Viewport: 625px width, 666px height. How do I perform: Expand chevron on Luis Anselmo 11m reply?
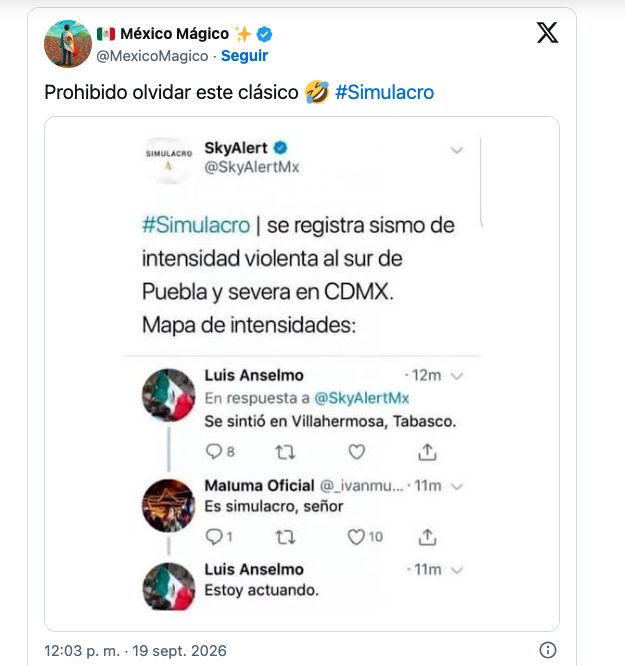(x=457, y=570)
